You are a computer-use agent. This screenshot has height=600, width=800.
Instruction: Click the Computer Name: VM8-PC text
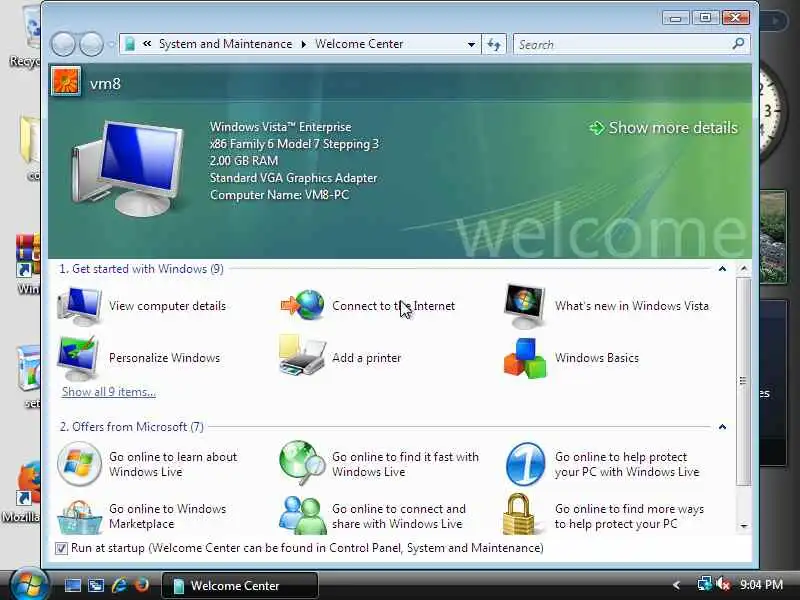click(279, 195)
